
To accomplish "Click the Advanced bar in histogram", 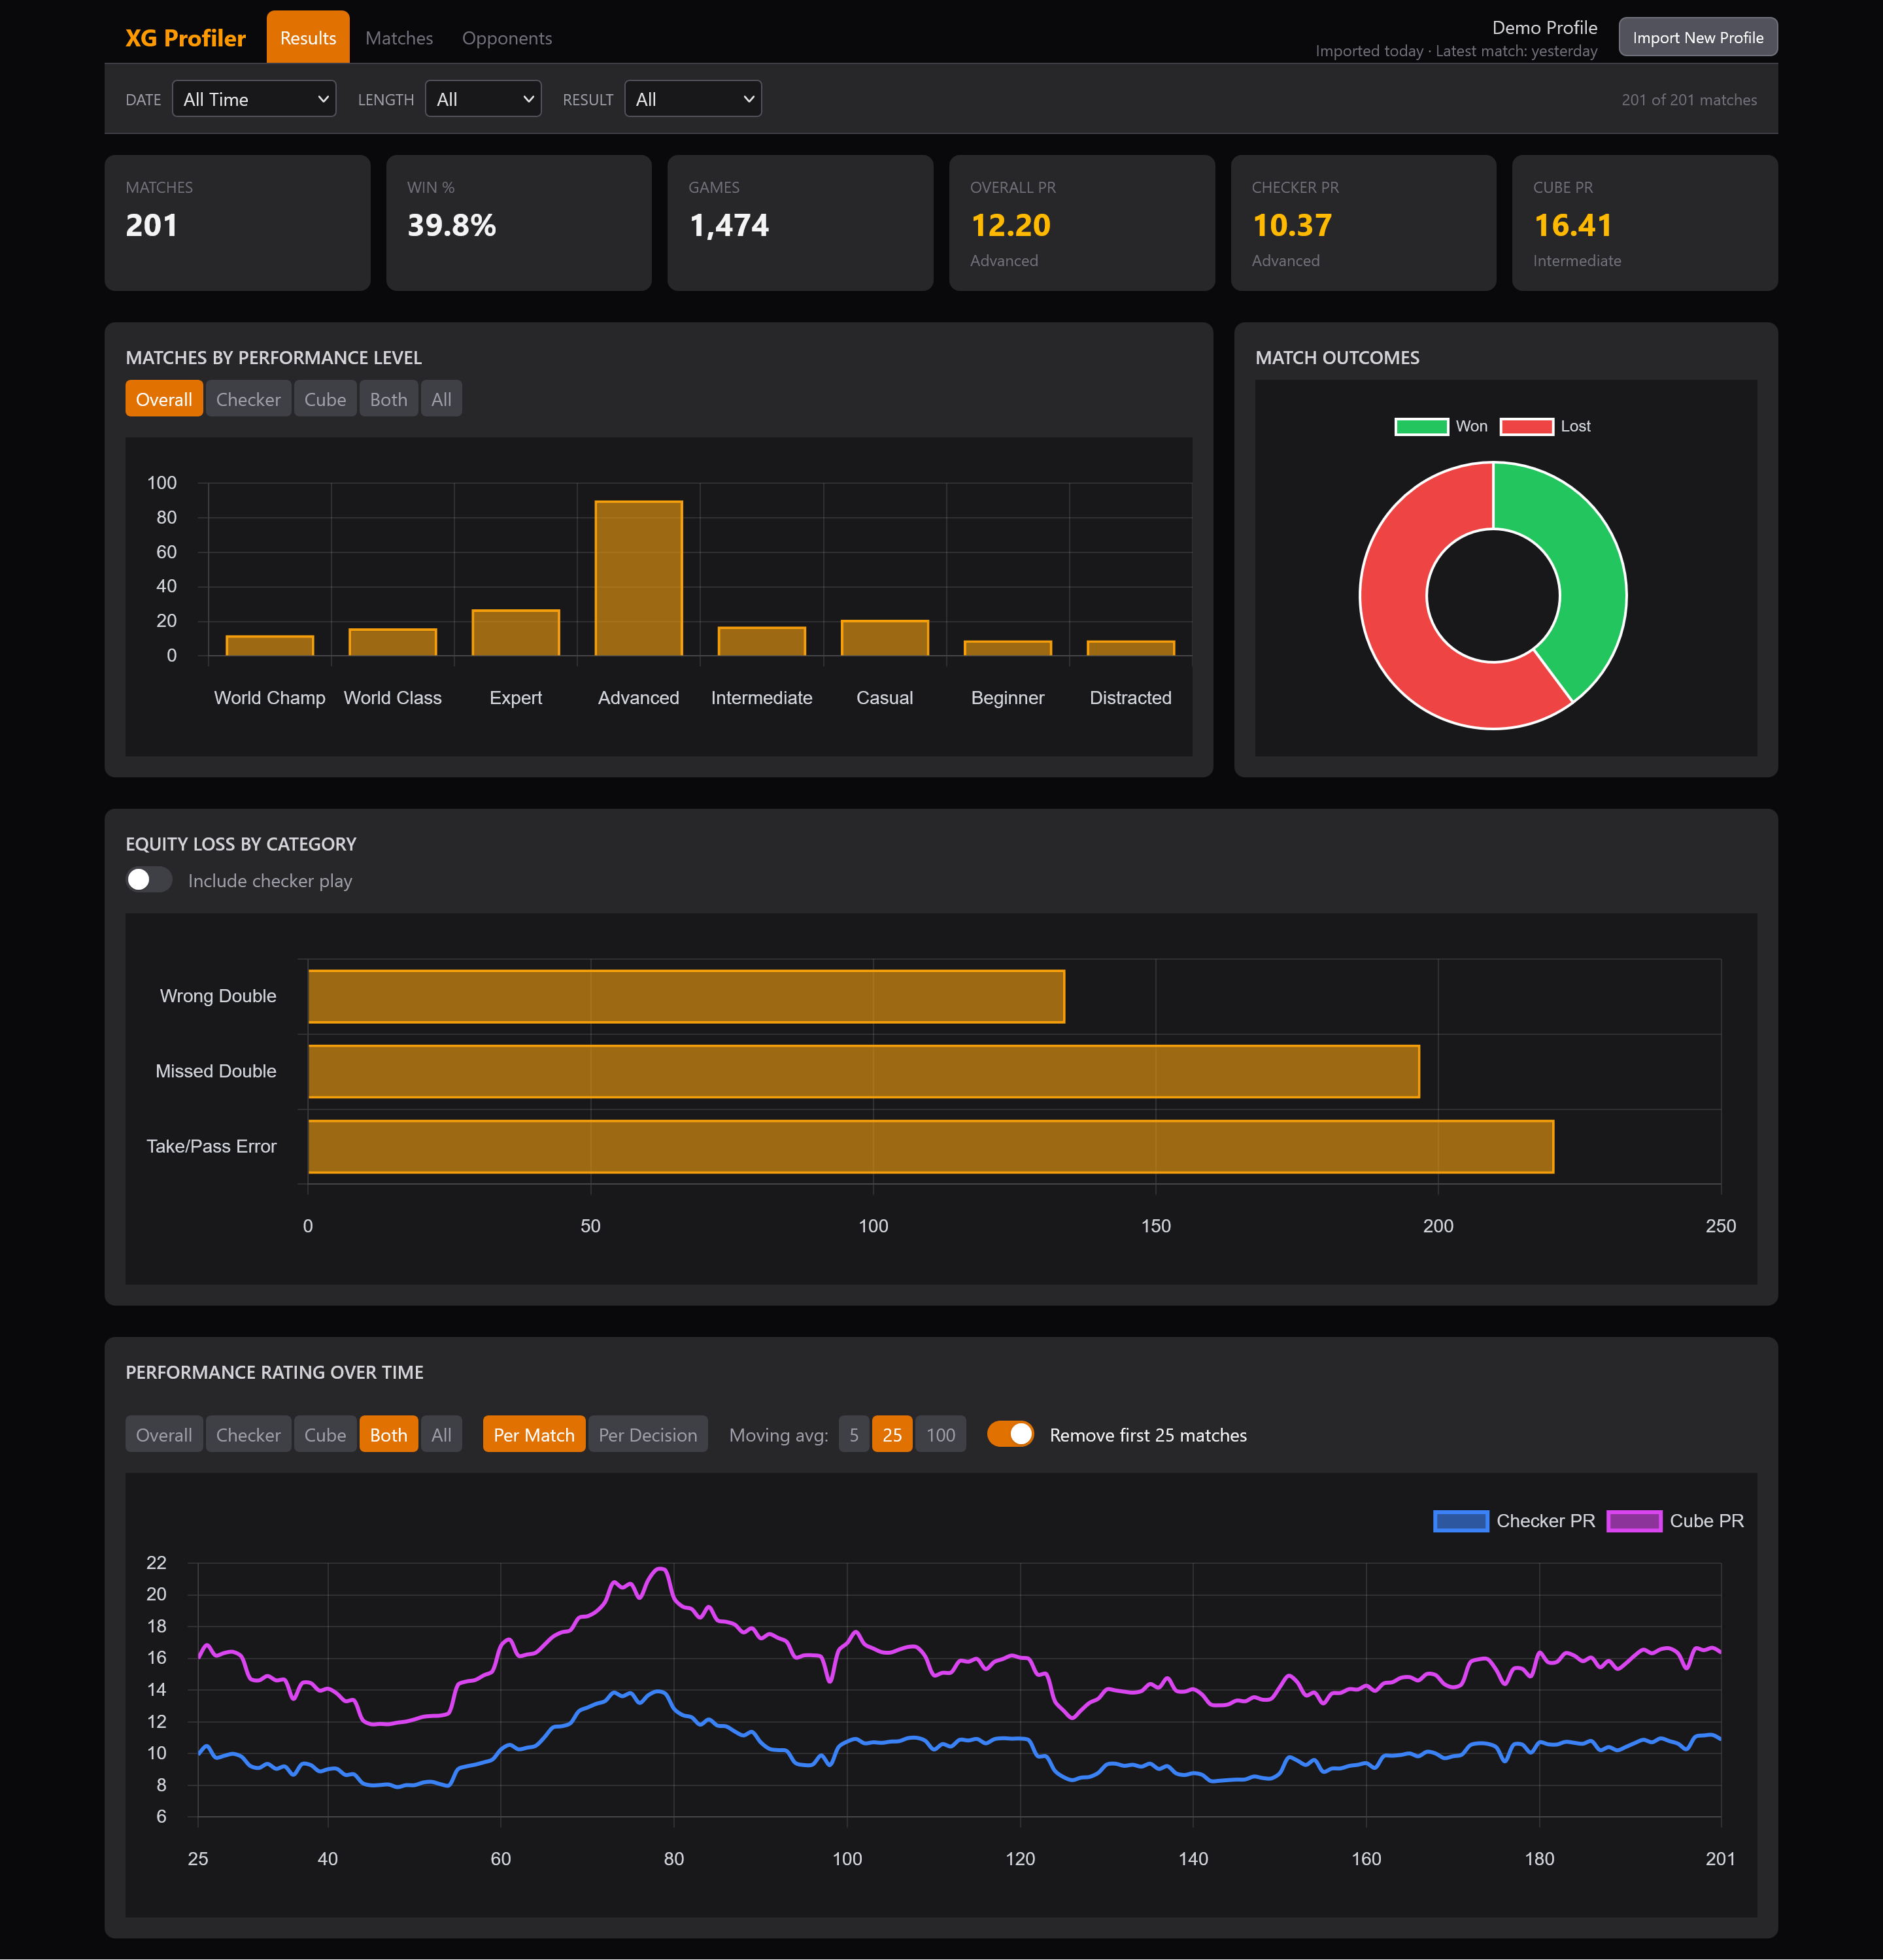I will [x=638, y=579].
